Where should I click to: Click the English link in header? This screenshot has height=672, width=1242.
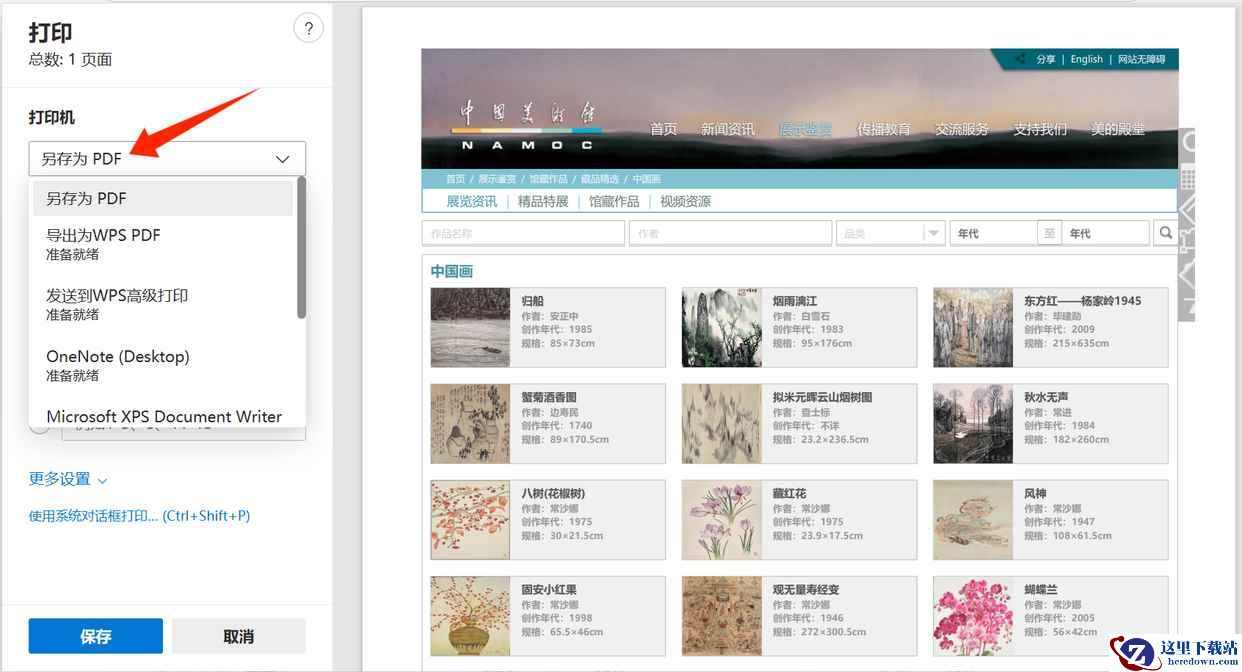[1086, 59]
